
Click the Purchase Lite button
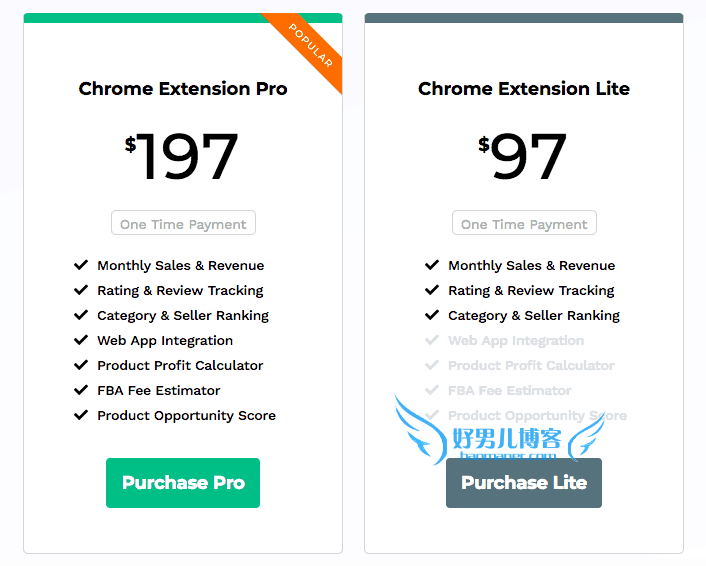[x=524, y=483]
